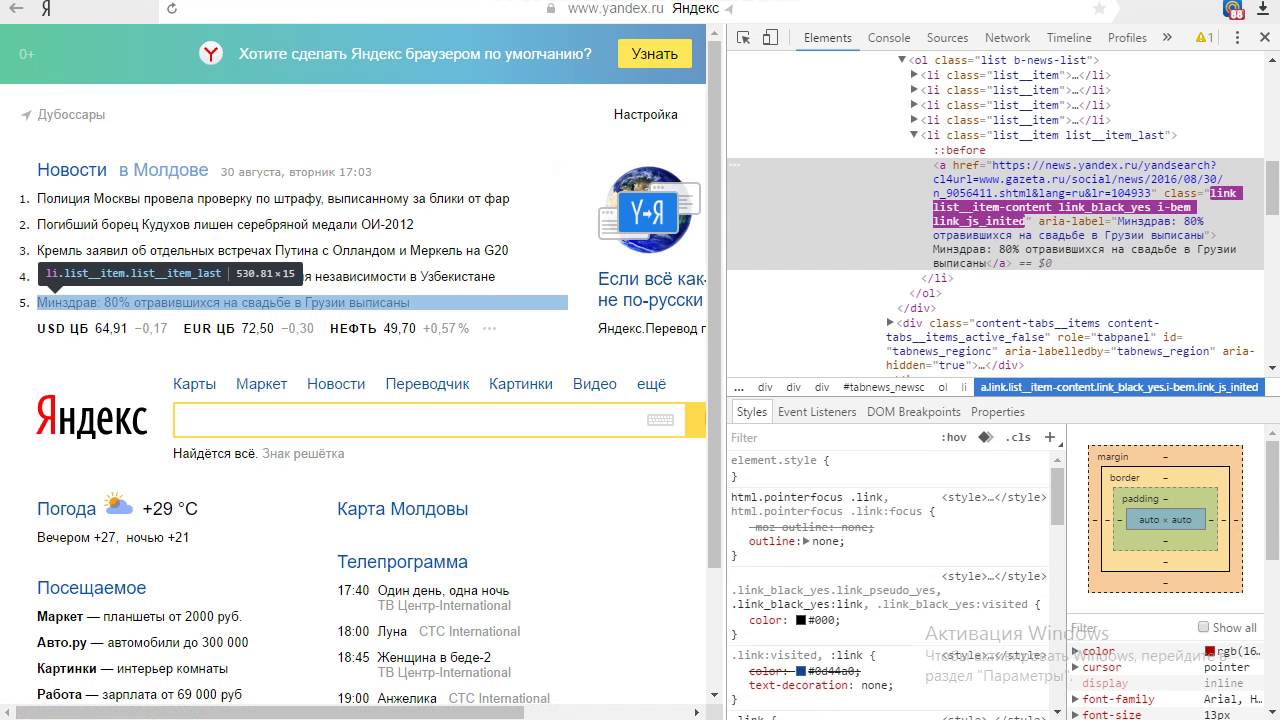Click the Дубоссары location arrow label
This screenshot has width=1280, height=720.
(x=63, y=115)
